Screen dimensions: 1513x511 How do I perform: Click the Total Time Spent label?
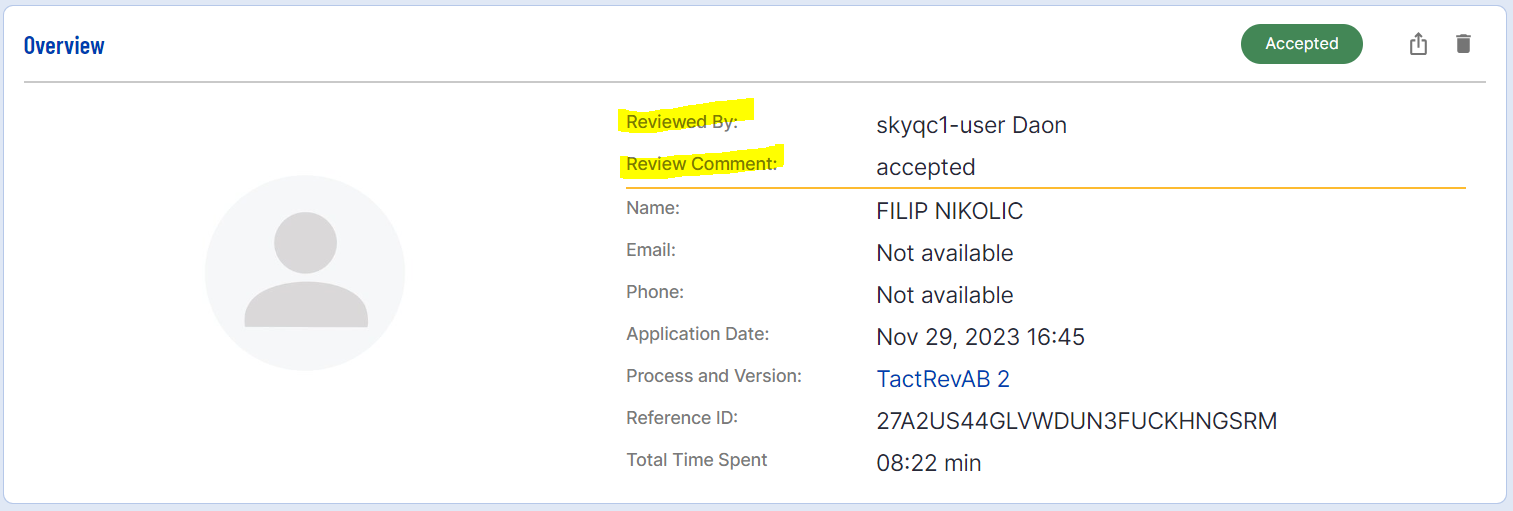coord(696,460)
